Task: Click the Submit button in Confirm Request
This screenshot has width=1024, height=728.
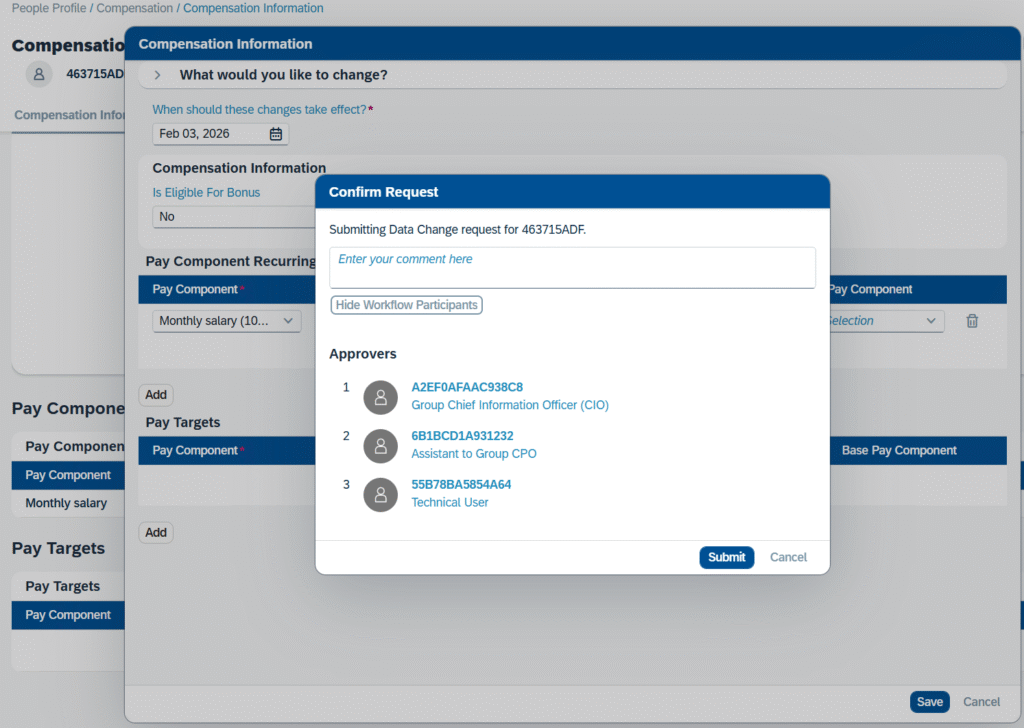Action: 726,557
